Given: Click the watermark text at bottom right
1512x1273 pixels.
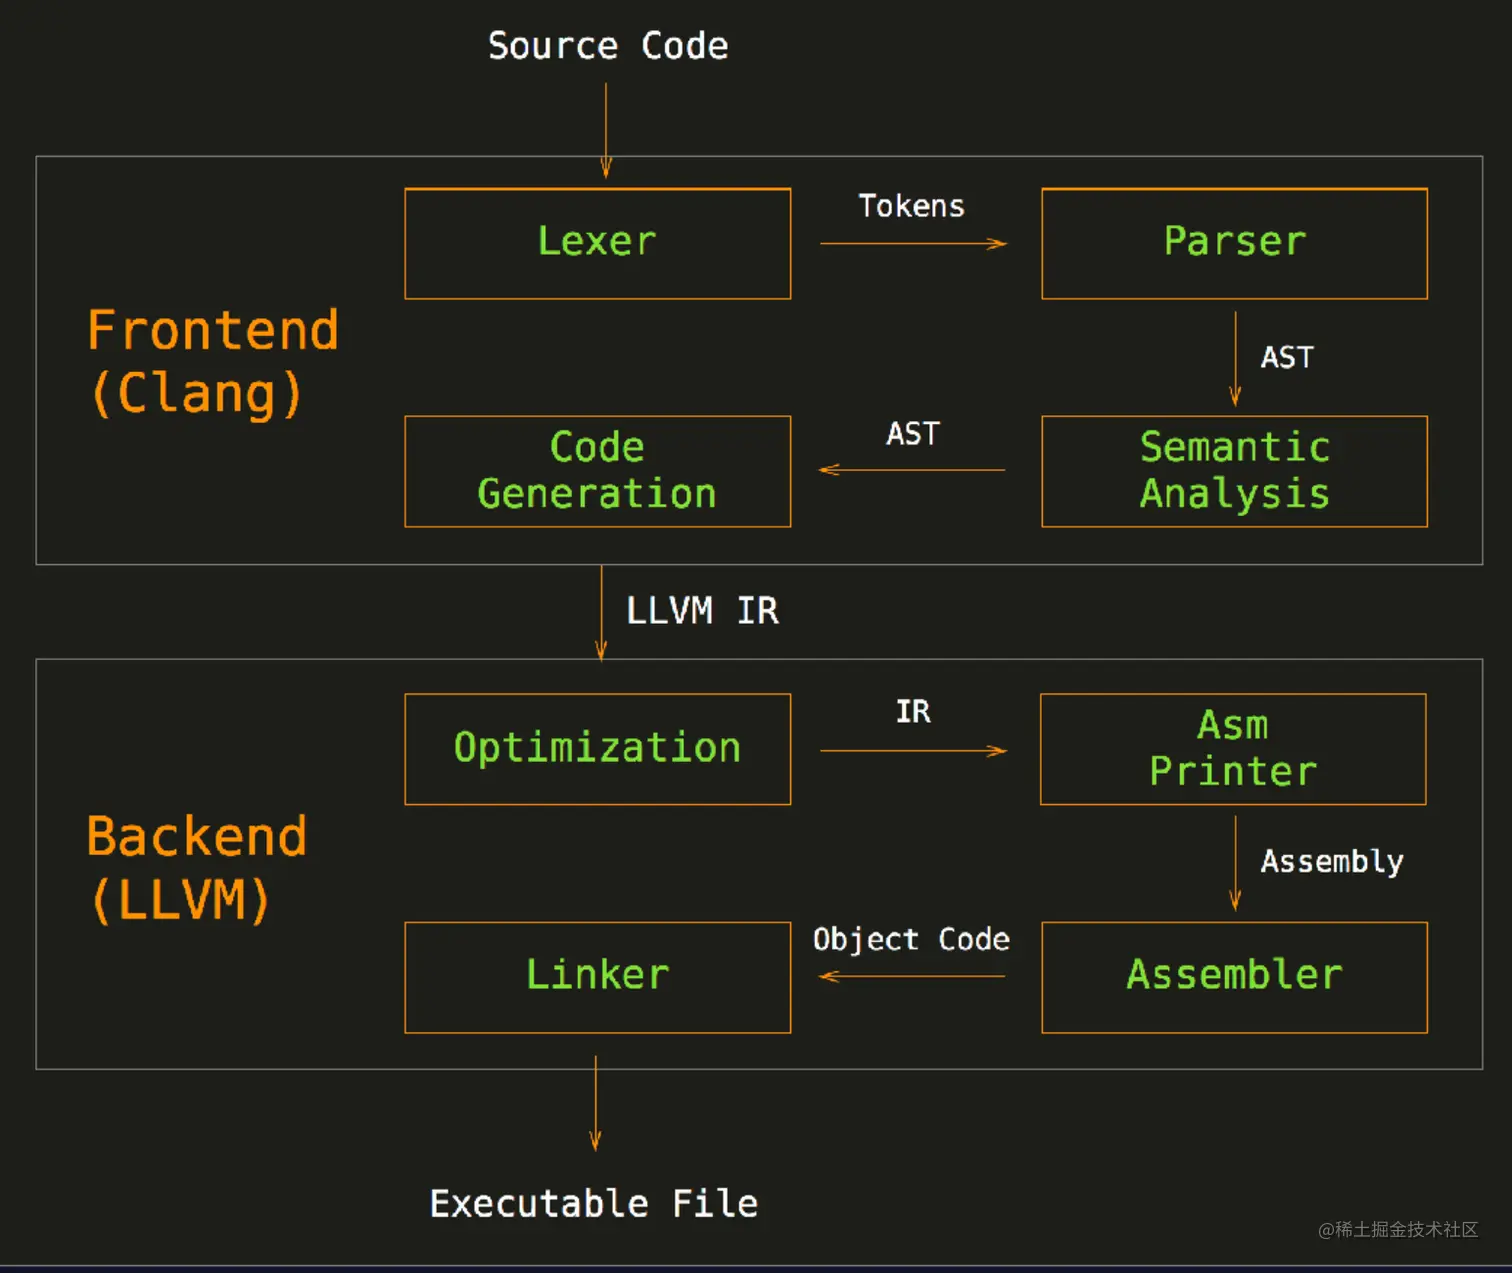Looking at the screenshot, I should pos(1397,1229).
